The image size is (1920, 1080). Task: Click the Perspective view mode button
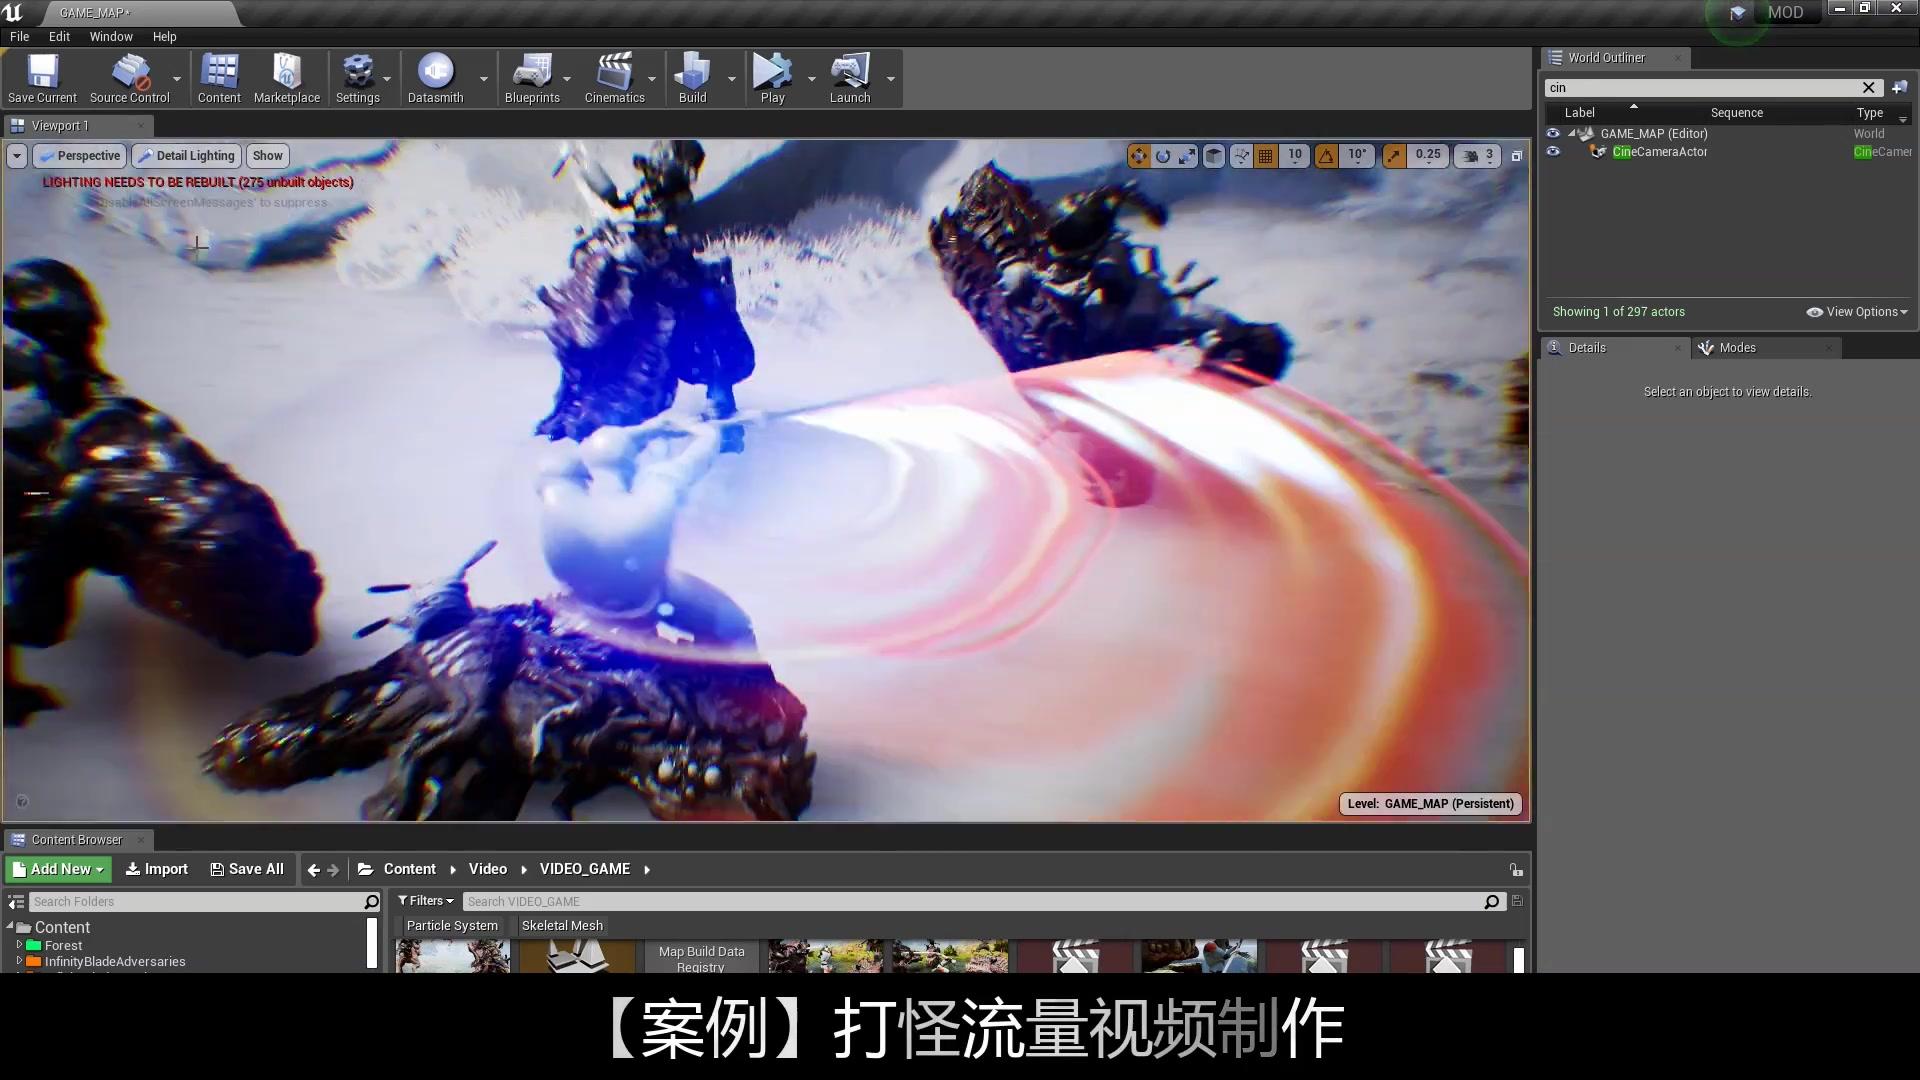(x=79, y=156)
